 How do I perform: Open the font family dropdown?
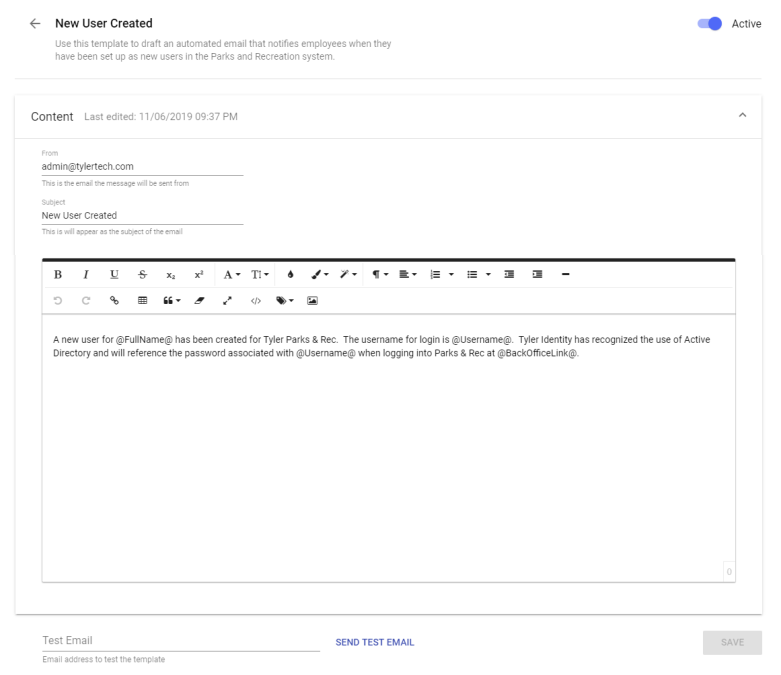coord(231,274)
